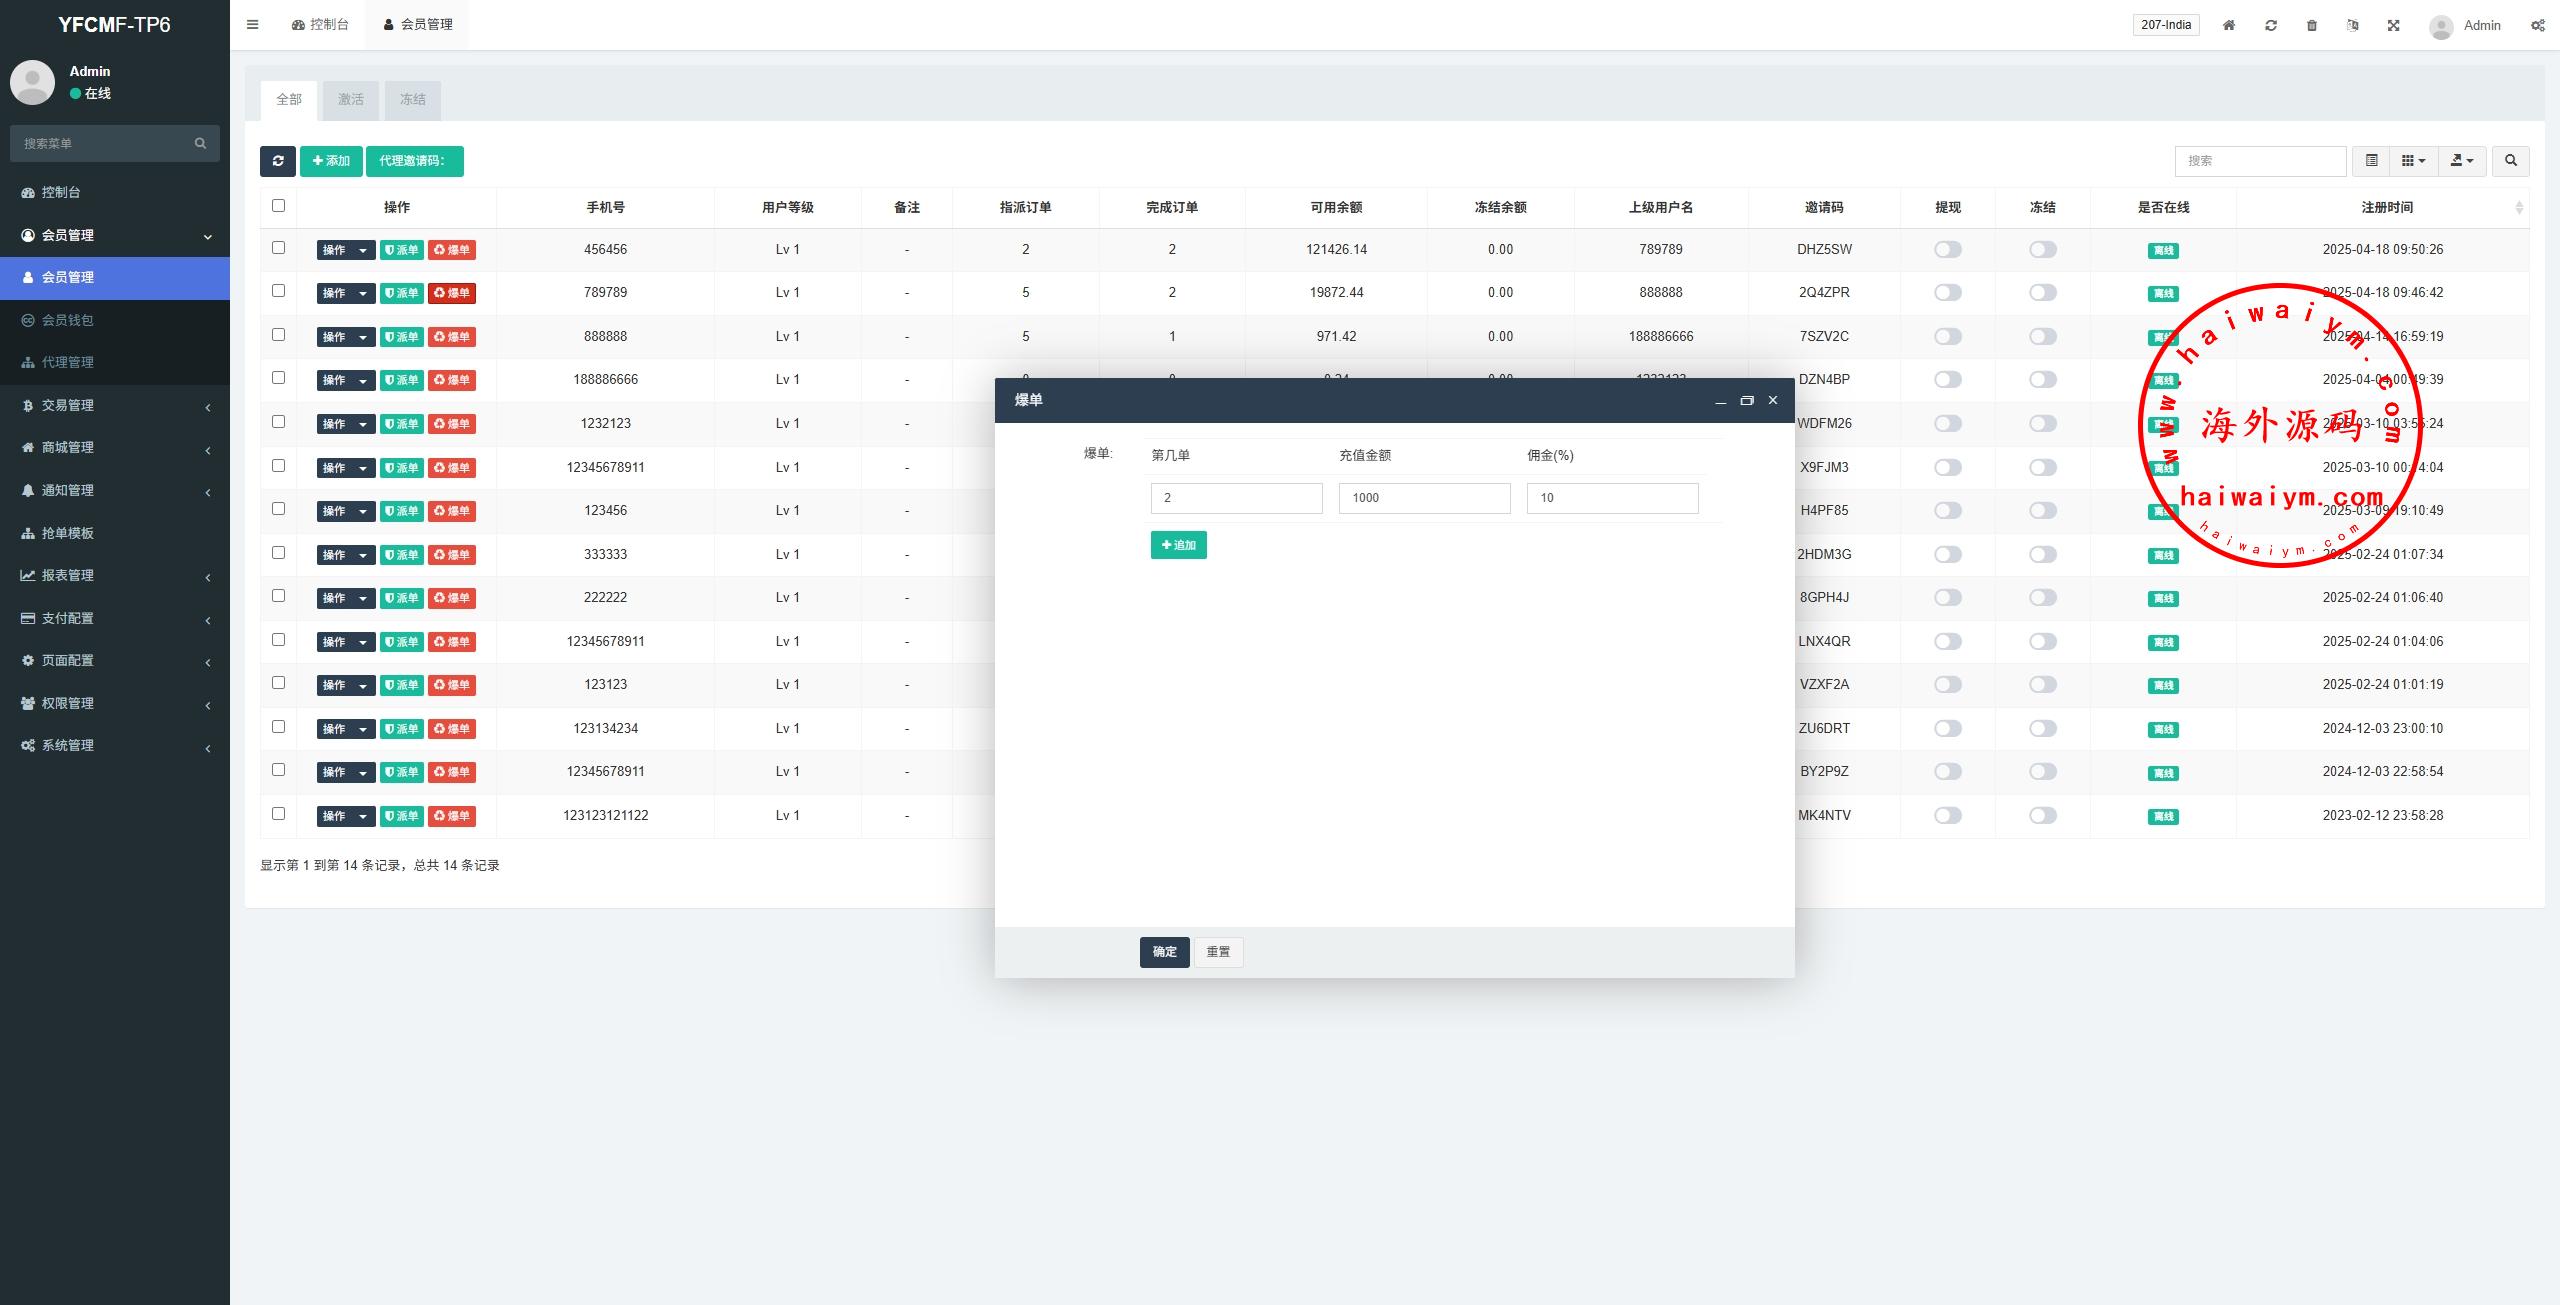The width and height of the screenshot is (2560, 1305).
Task: Toggle 冻结 switch for user 789789
Action: pos(2042,293)
